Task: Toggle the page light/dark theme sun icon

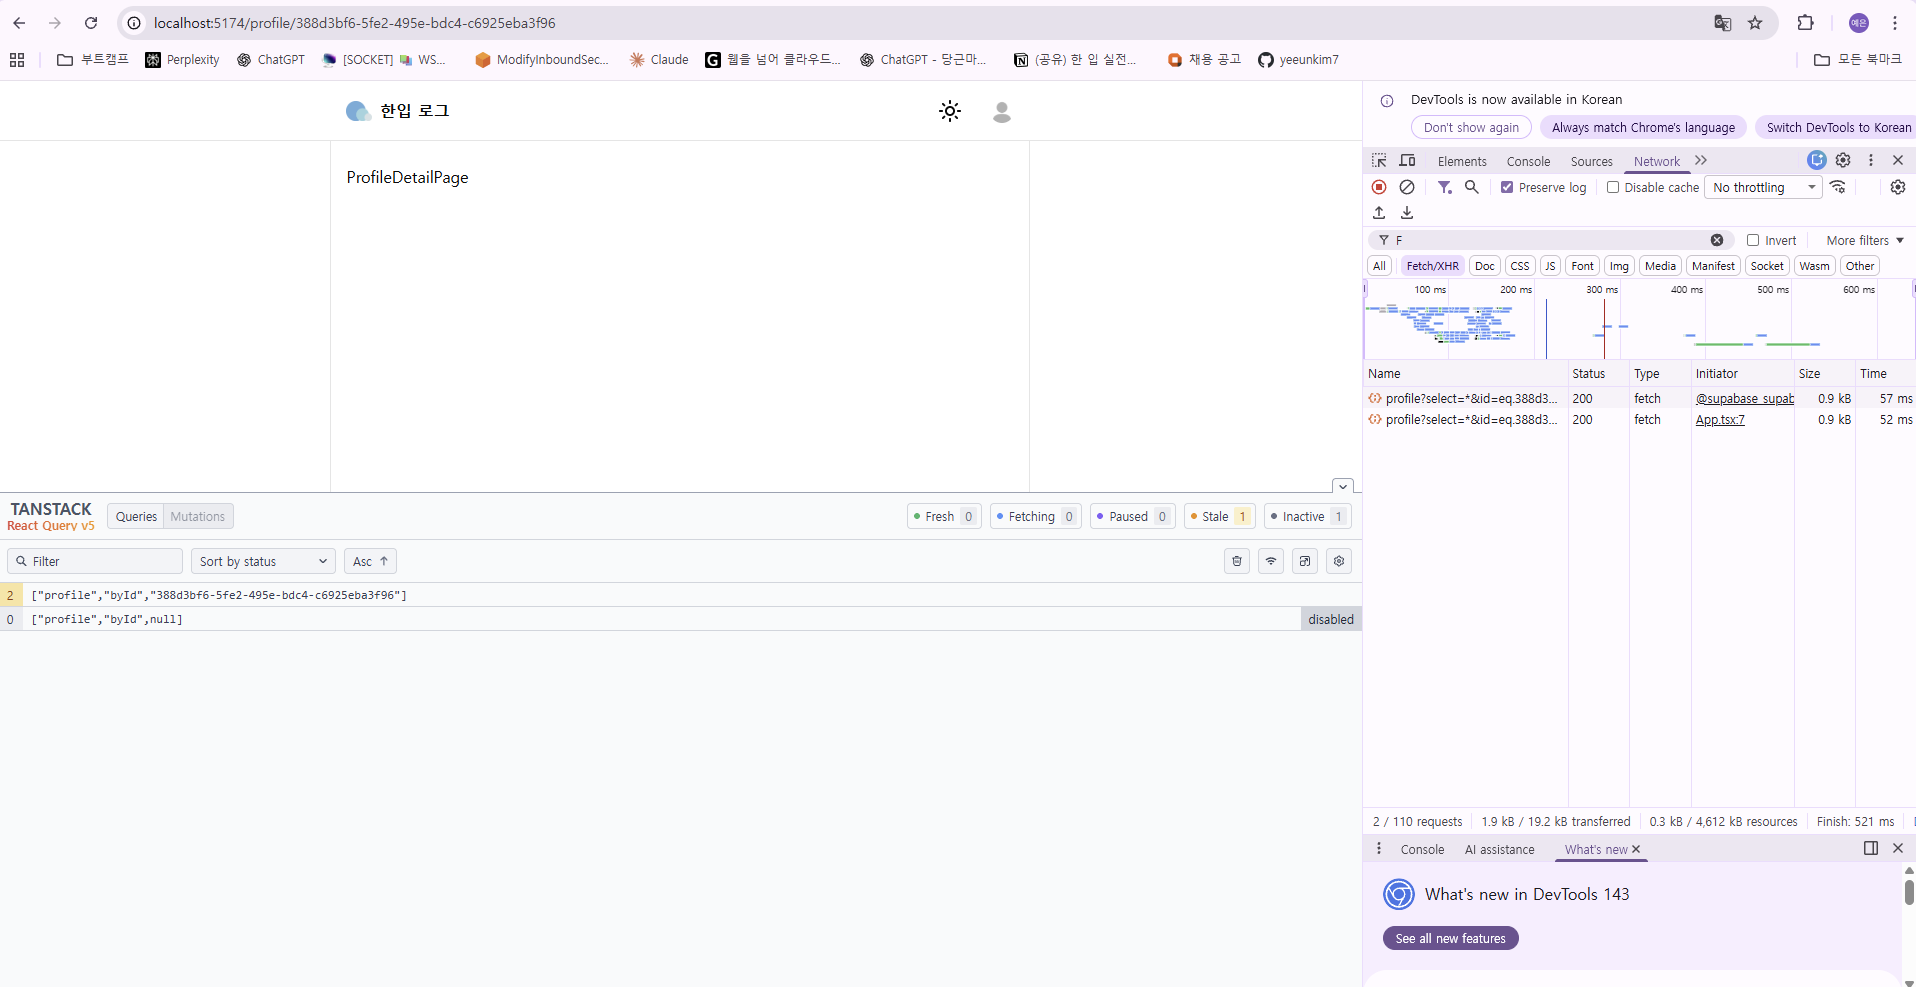Action: (950, 111)
